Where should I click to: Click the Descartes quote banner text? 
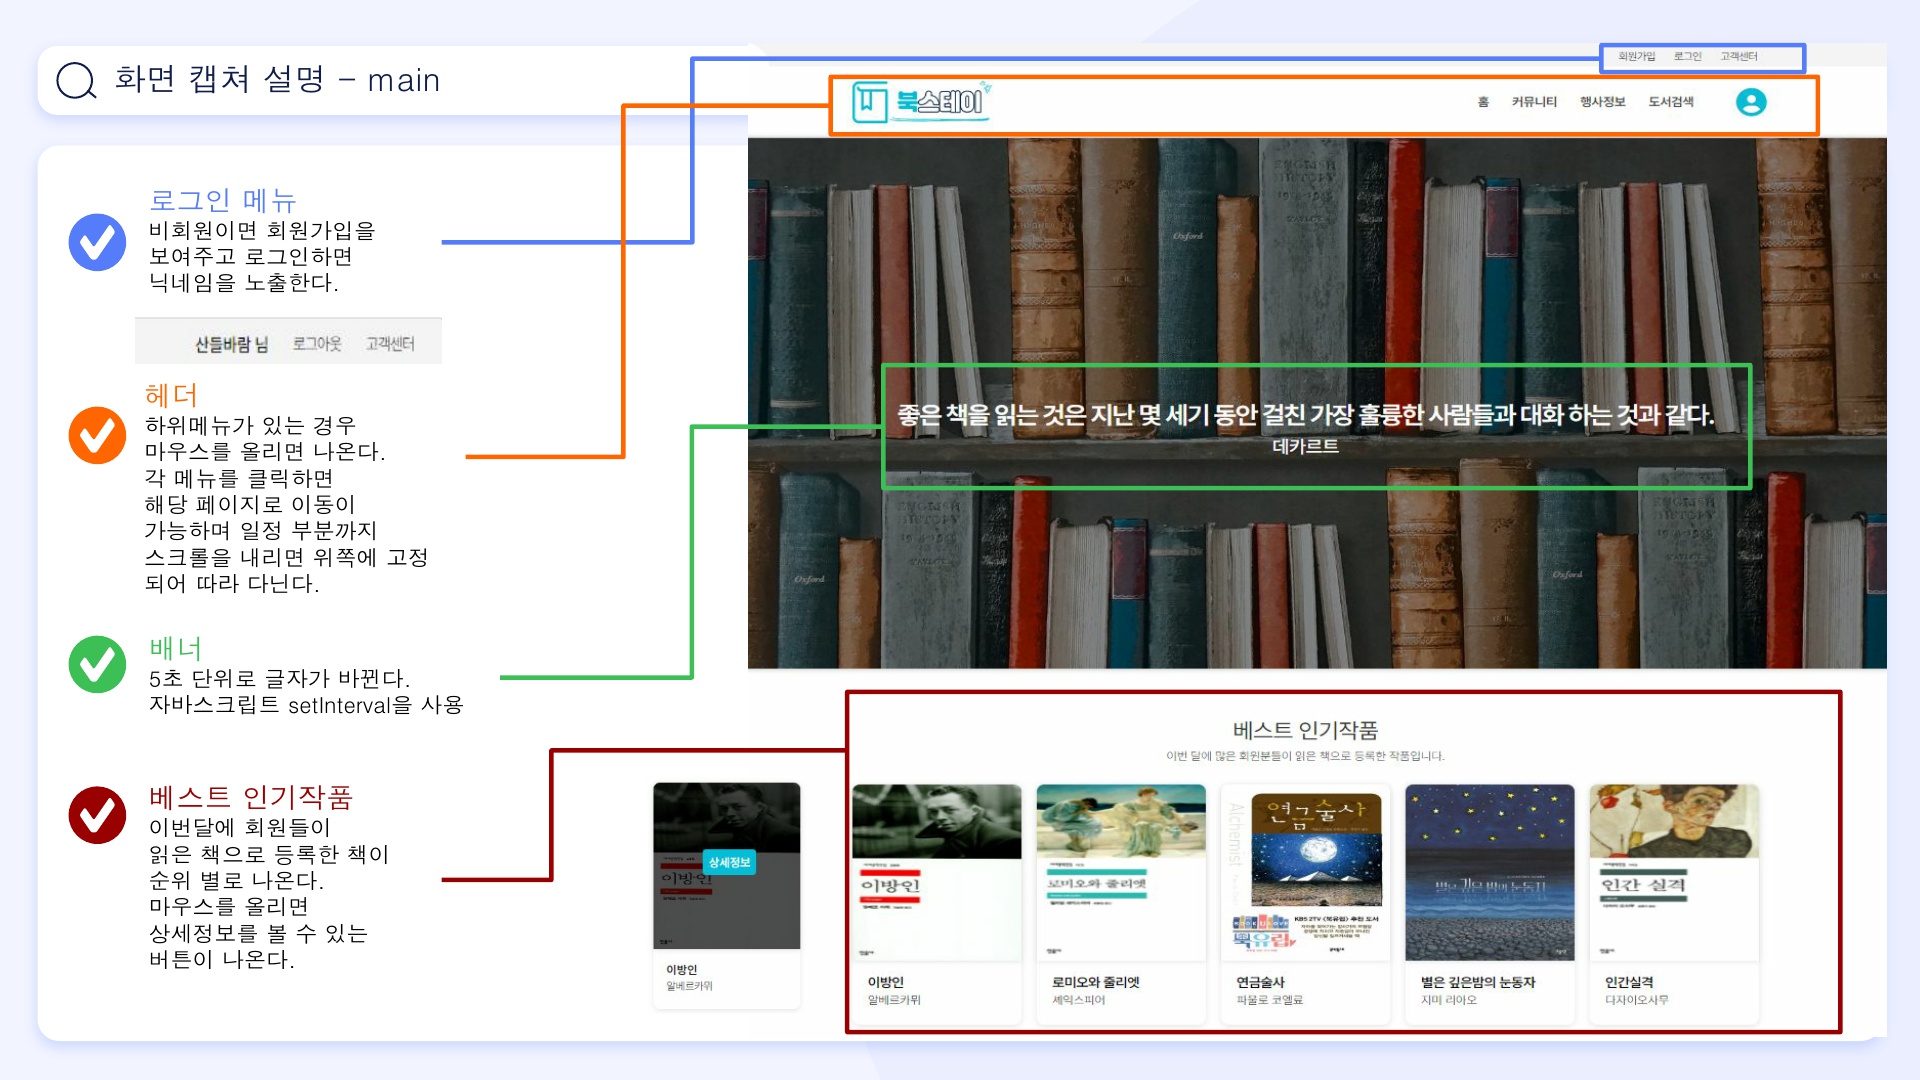tap(1305, 415)
